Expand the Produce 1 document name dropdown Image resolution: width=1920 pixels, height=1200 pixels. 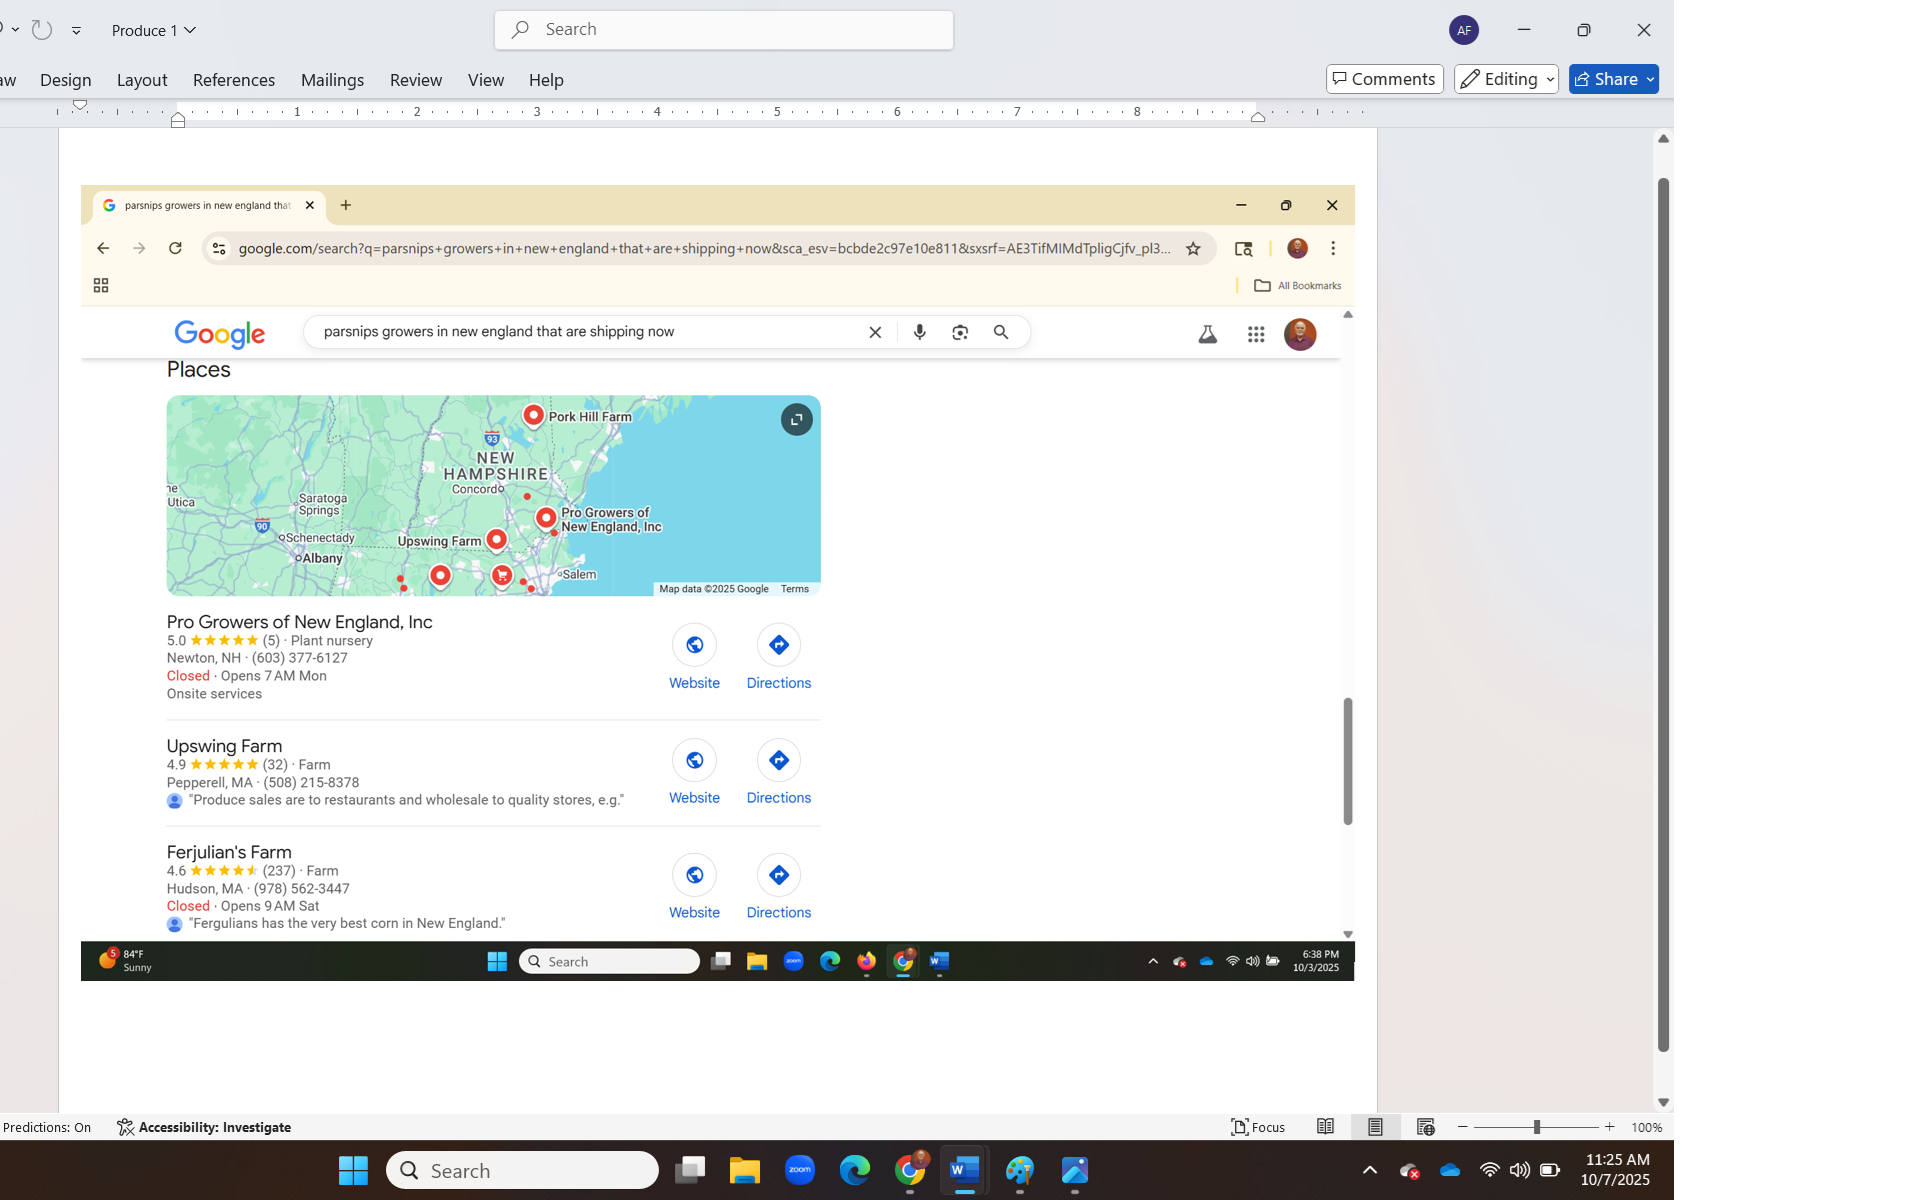154,31
